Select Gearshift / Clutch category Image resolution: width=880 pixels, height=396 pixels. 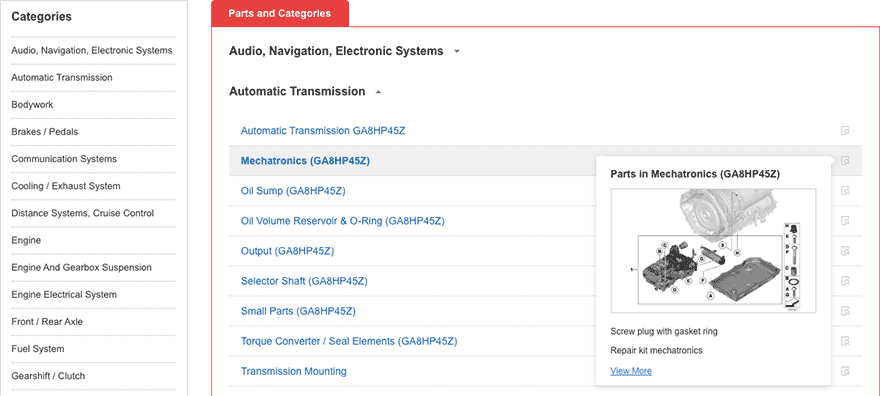click(48, 376)
